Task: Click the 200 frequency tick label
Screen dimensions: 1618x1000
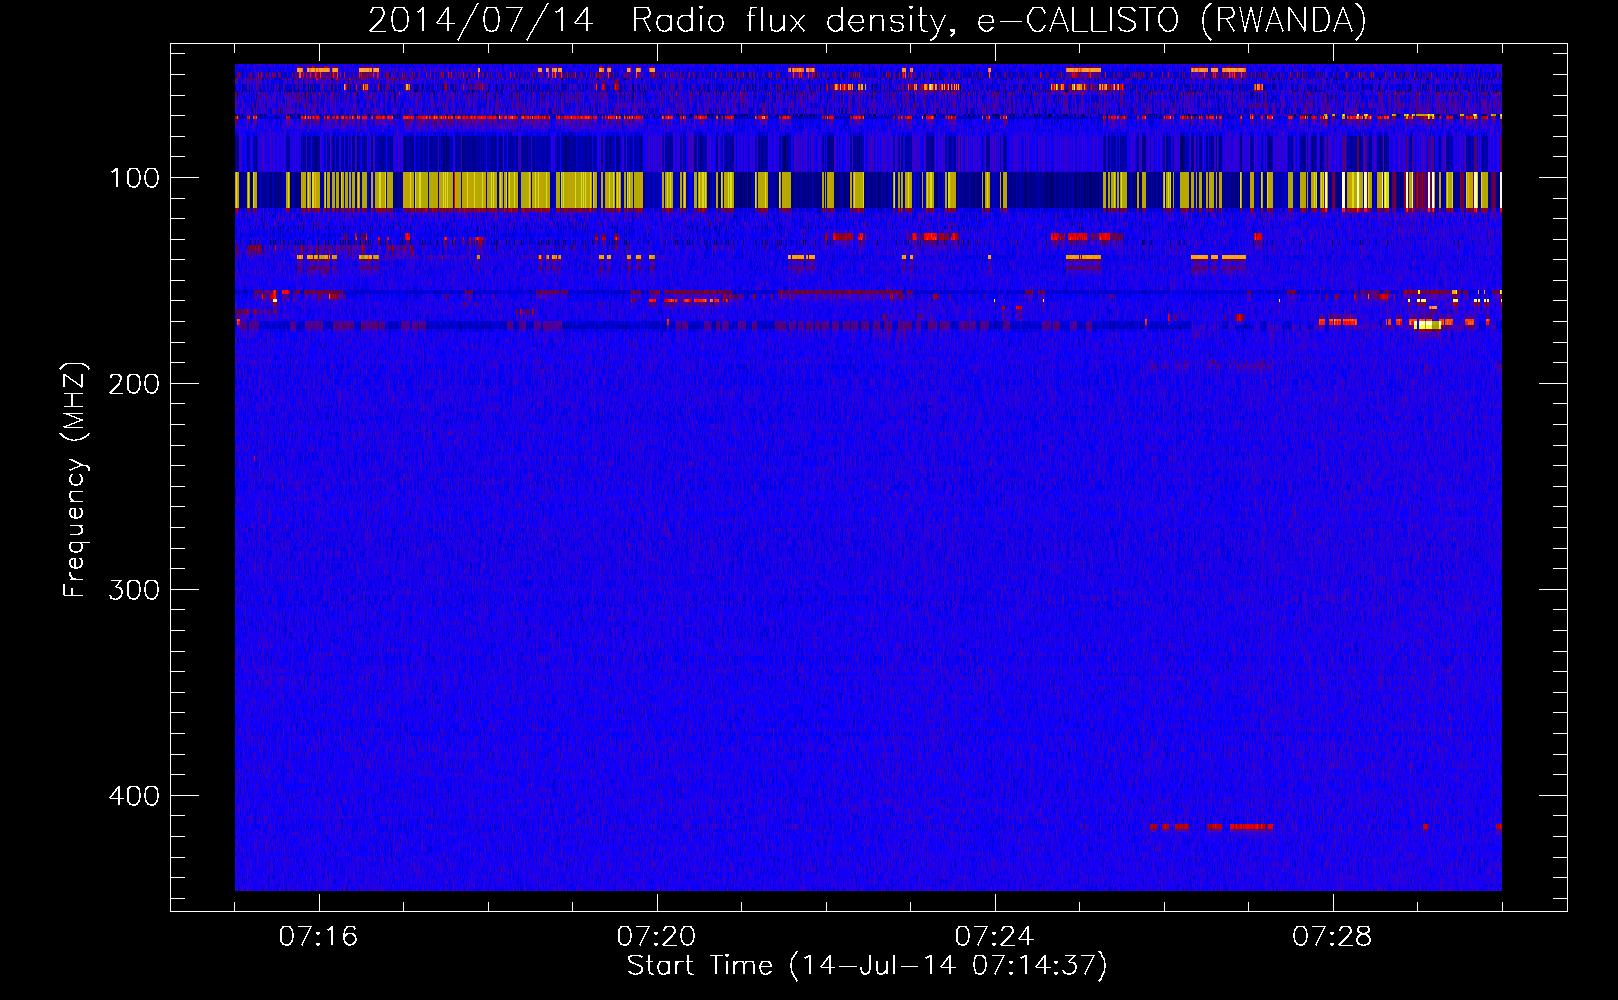Action: coord(134,384)
